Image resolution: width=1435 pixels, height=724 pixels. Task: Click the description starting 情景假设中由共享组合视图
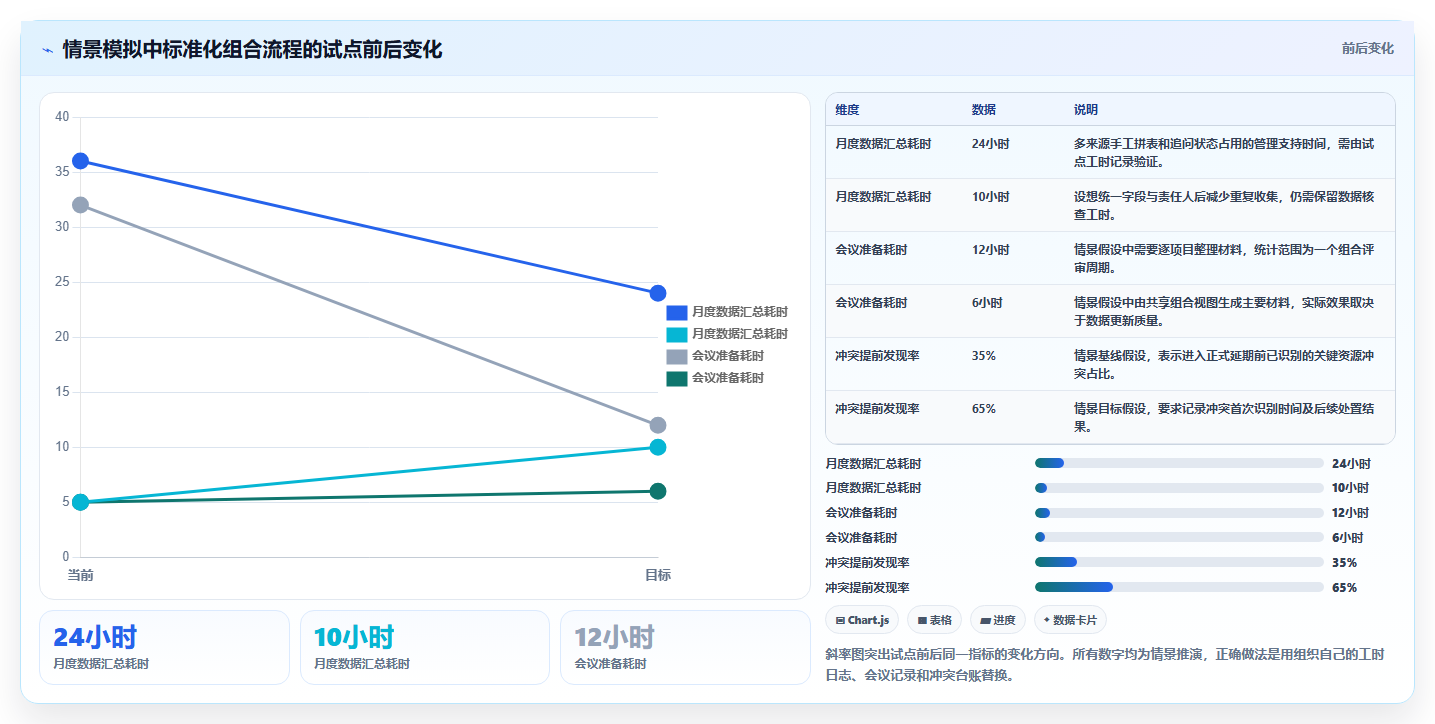coord(1224,312)
